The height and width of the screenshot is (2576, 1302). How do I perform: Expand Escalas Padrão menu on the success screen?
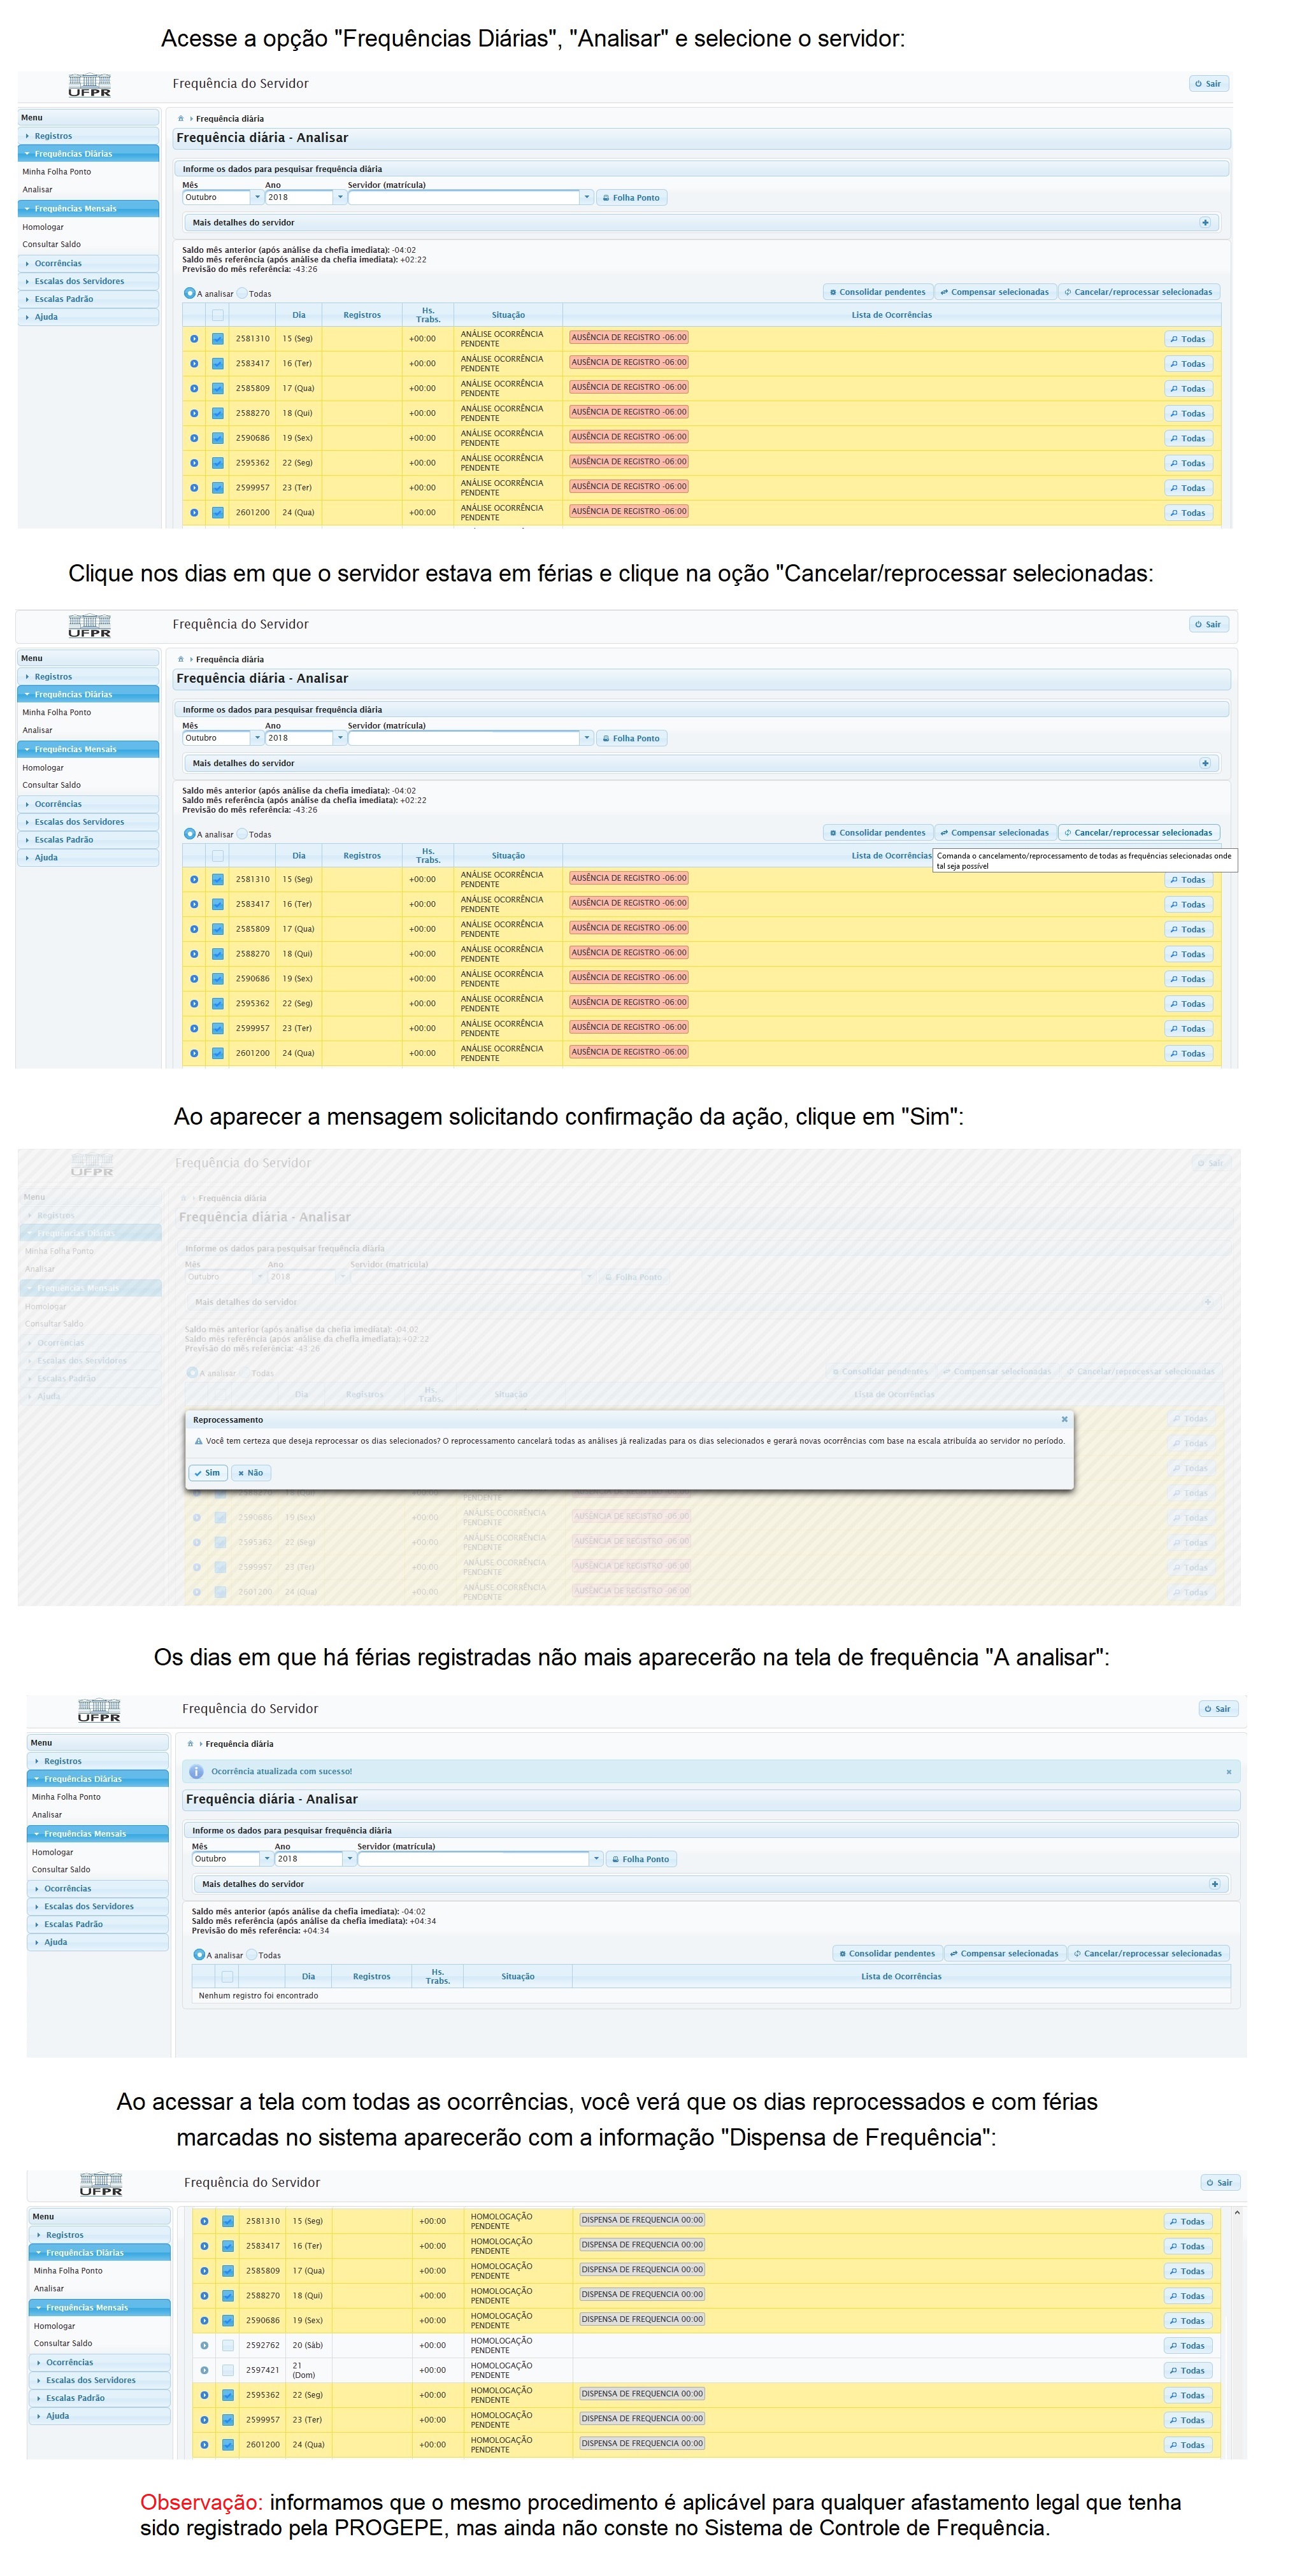point(97,1924)
